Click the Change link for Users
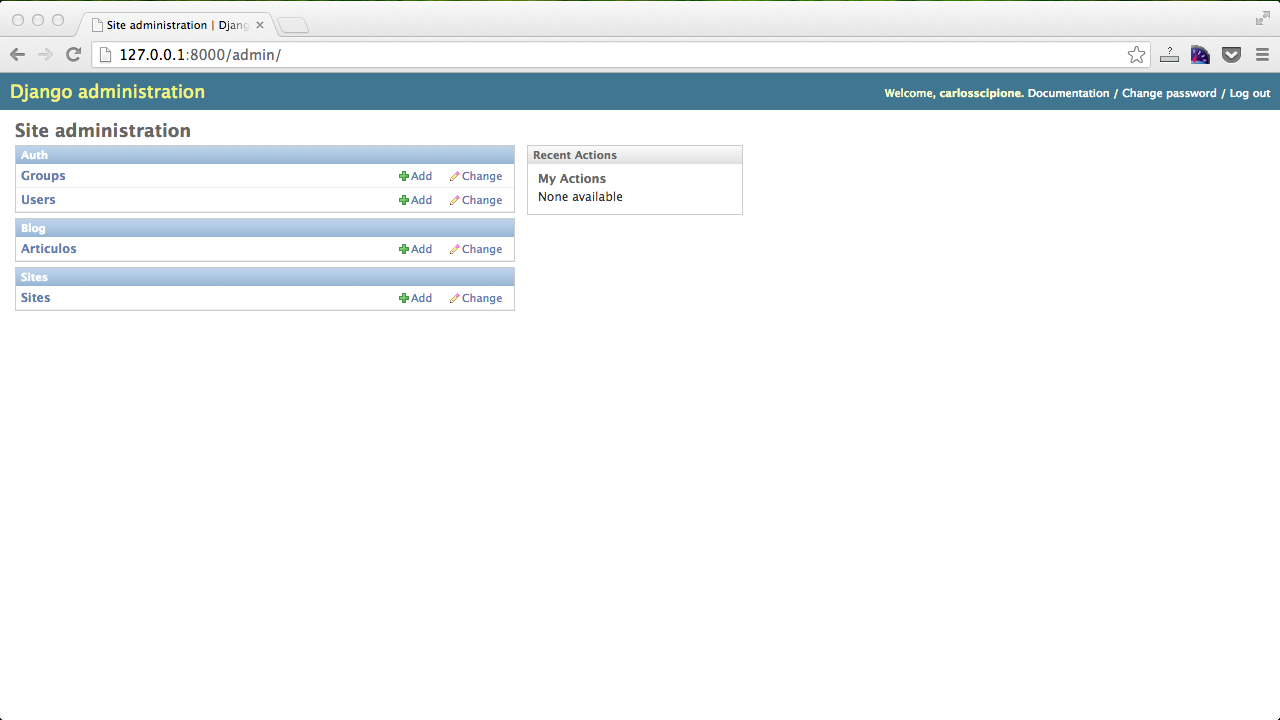1280x720 pixels. coord(482,200)
